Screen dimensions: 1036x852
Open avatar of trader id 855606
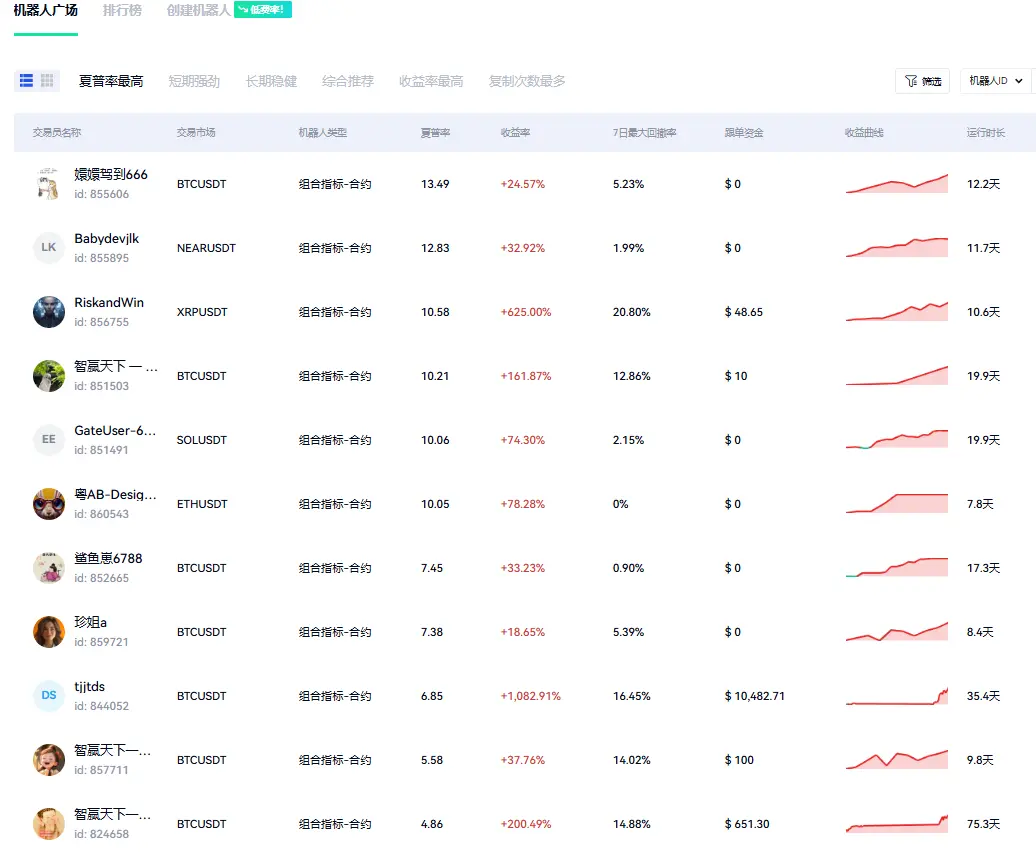[49, 184]
